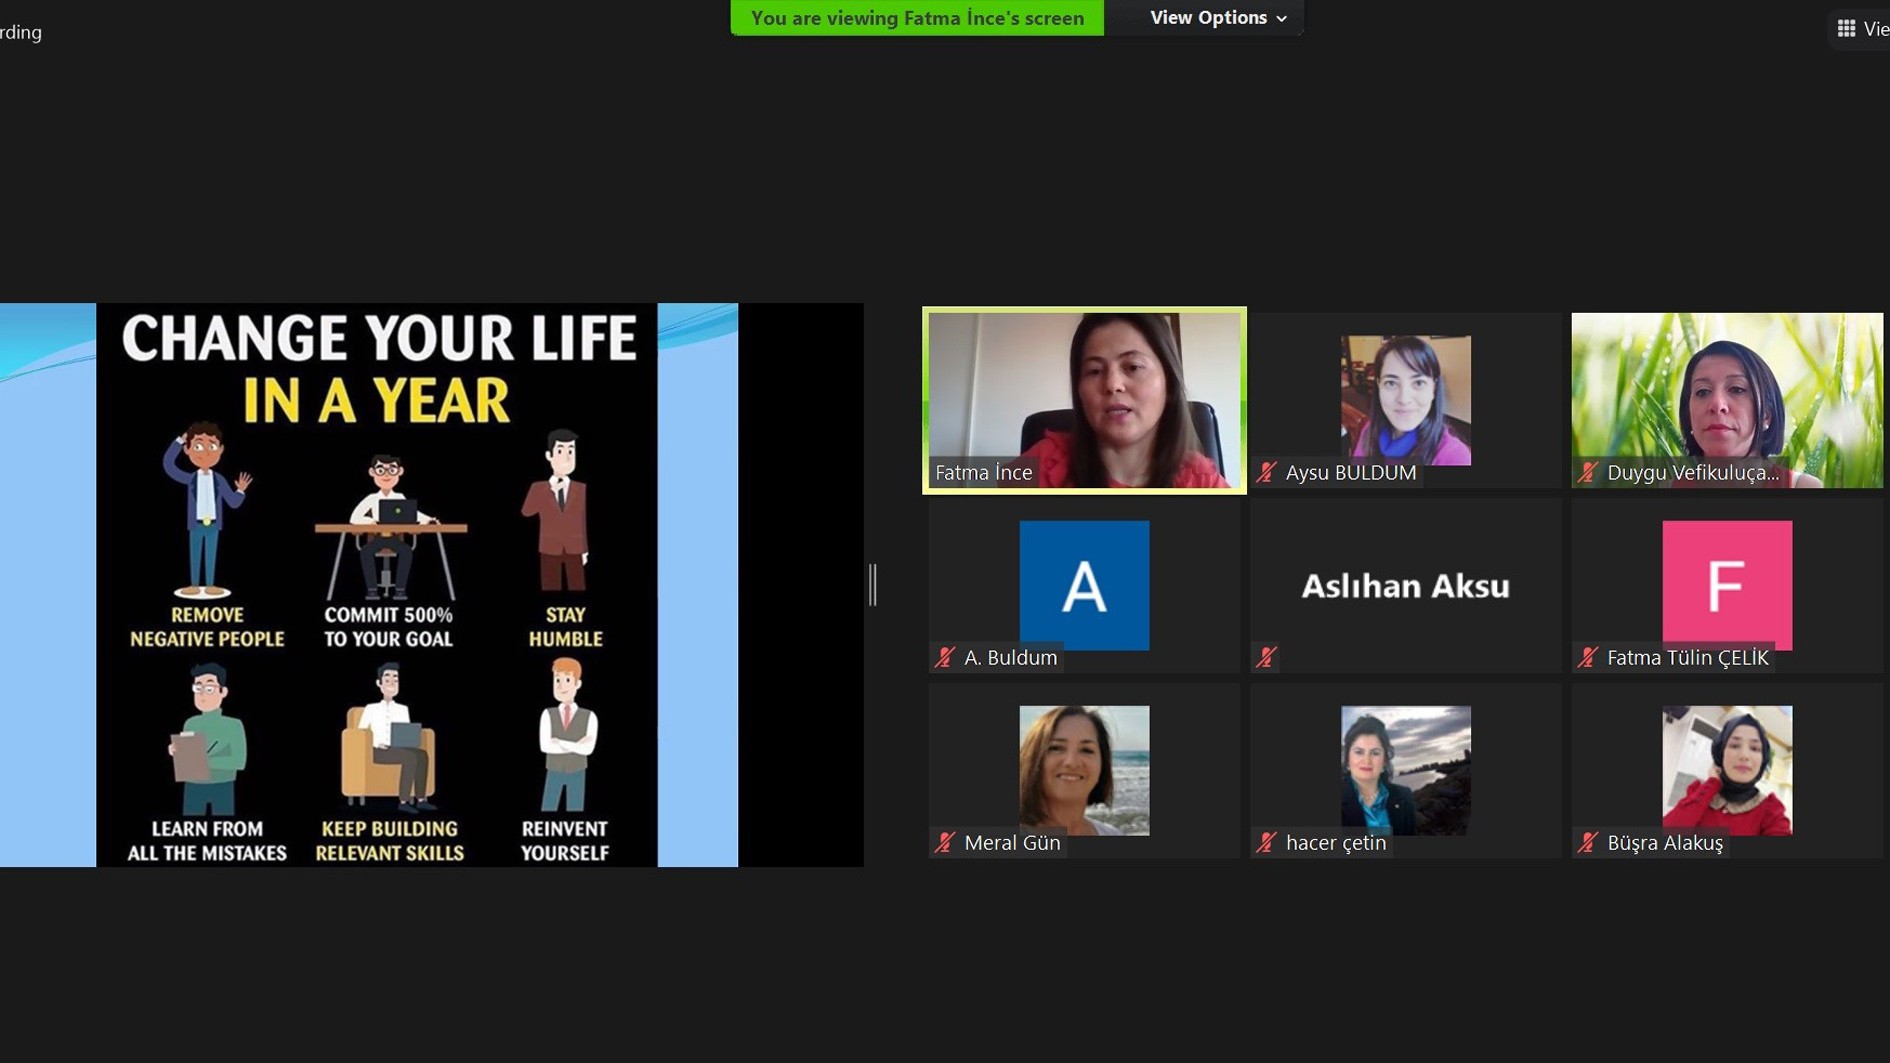The width and height of the screenshot is (1890, 1063).
Task: Click 'REMOVE NEGATIVE PEOPLE' text on slide
Action: click(207, 627)
